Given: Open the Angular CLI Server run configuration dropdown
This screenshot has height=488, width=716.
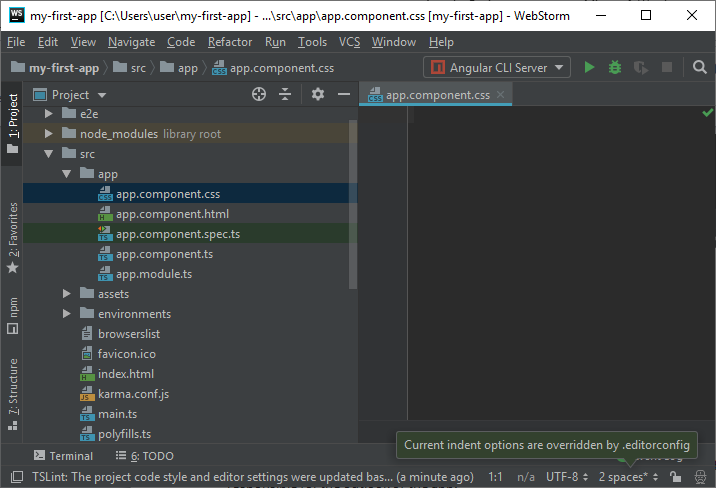Looking at the screenshot, I should point(497,68).
